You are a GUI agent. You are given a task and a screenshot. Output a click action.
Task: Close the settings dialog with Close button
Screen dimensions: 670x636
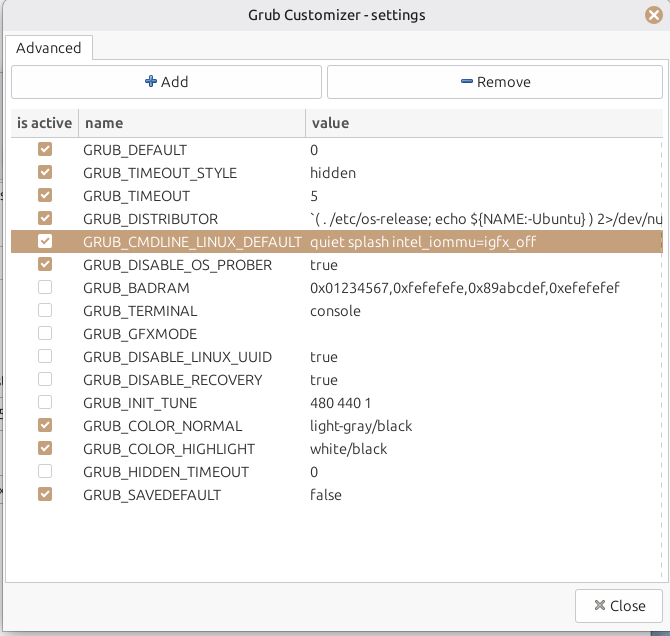(617, 605)
